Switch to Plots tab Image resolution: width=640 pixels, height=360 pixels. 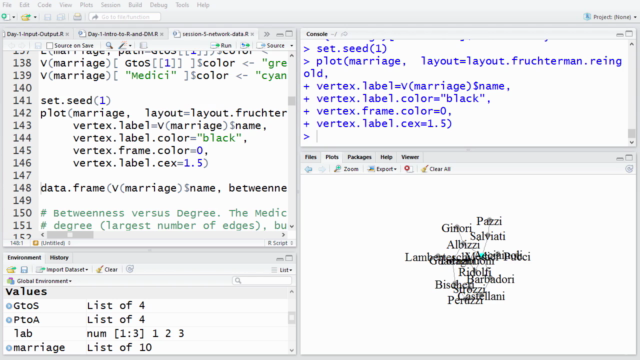(x=332, y=157)
